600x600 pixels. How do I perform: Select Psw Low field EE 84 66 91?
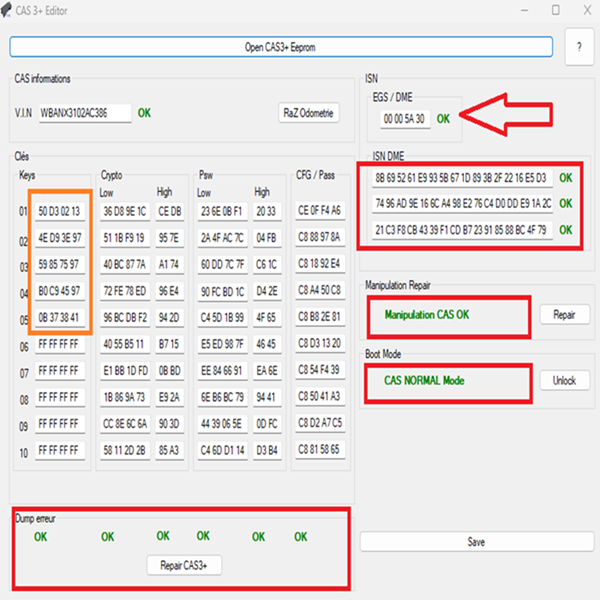click(x=222, y=371)
